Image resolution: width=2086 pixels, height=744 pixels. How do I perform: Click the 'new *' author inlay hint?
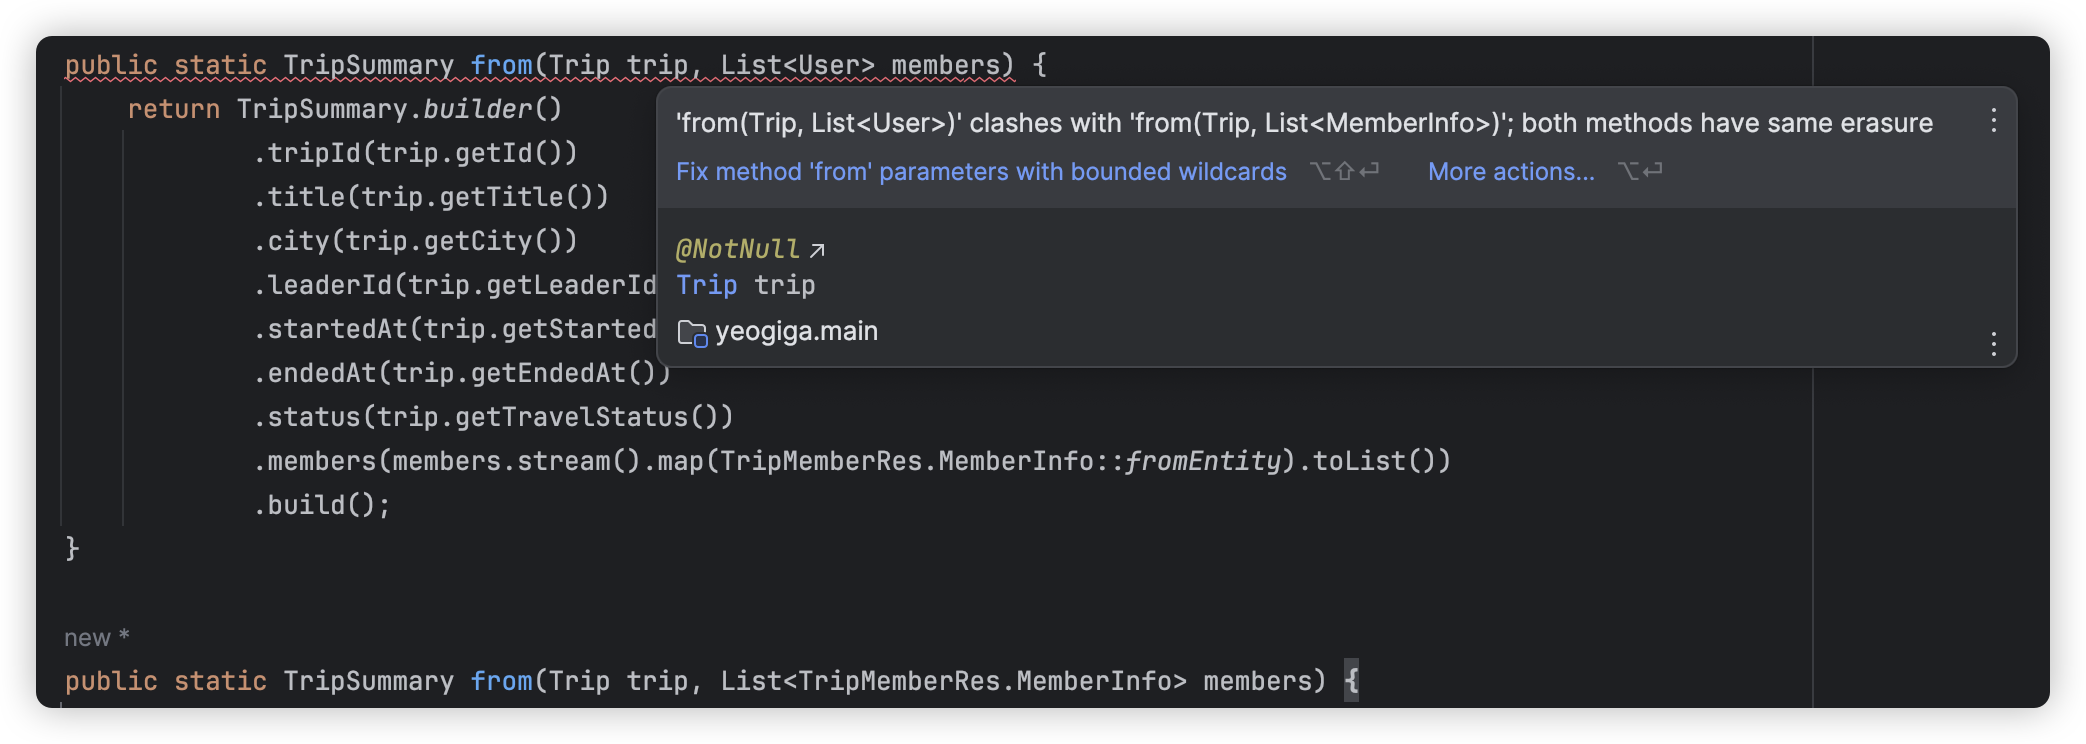97,637
